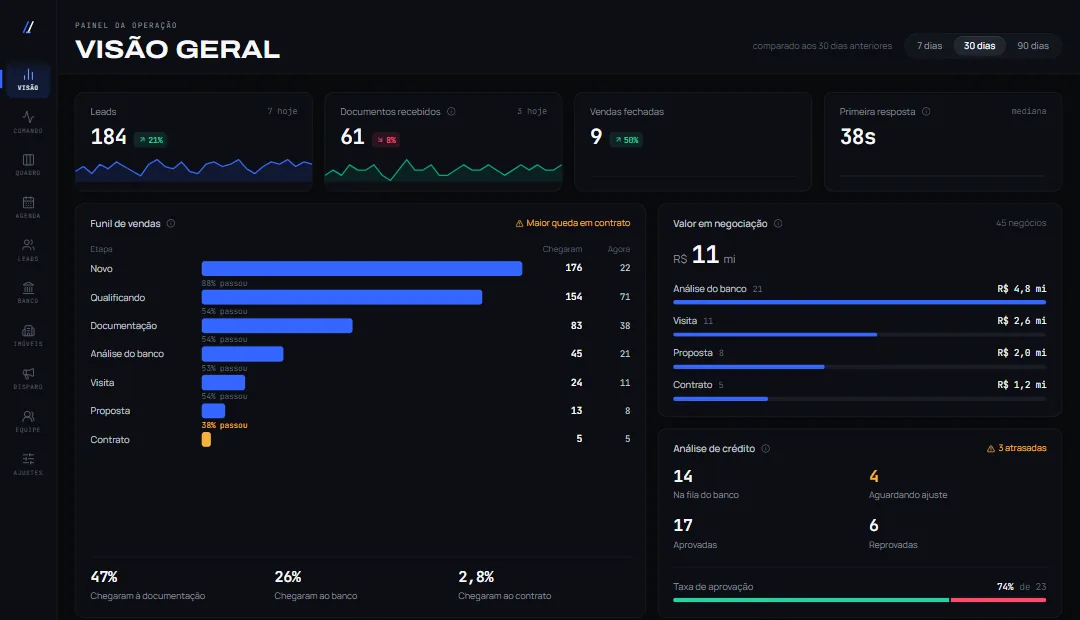Click the 14 Na fila do banco stat

tap(706, 484)
